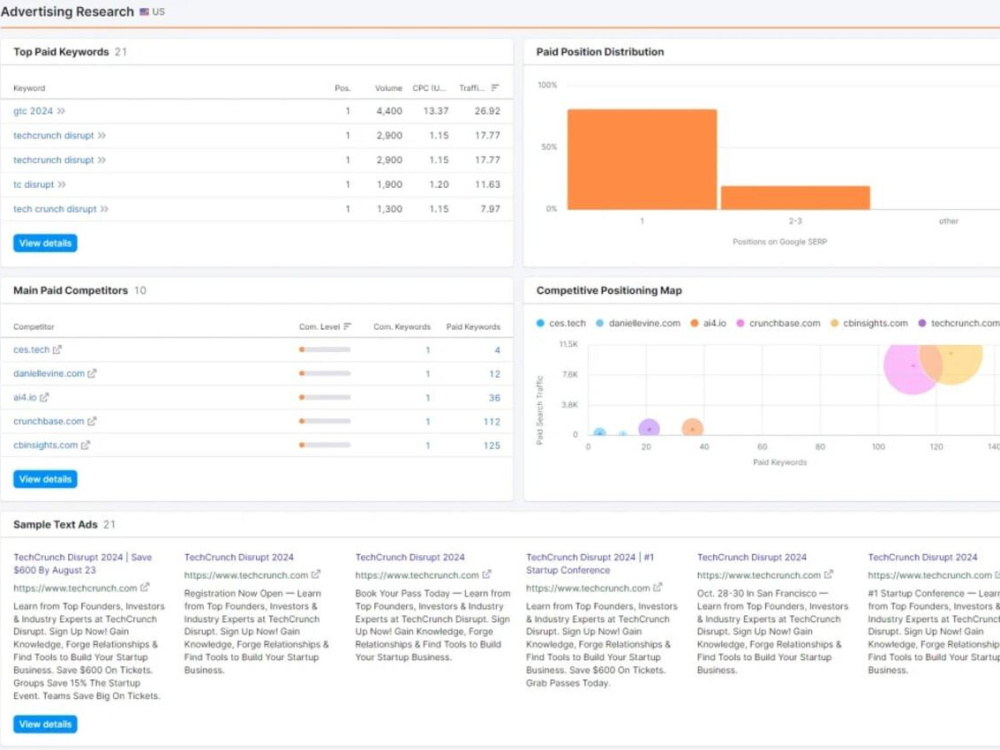Toggle ces.tech legend dot in positioning map

click(540, 323)
